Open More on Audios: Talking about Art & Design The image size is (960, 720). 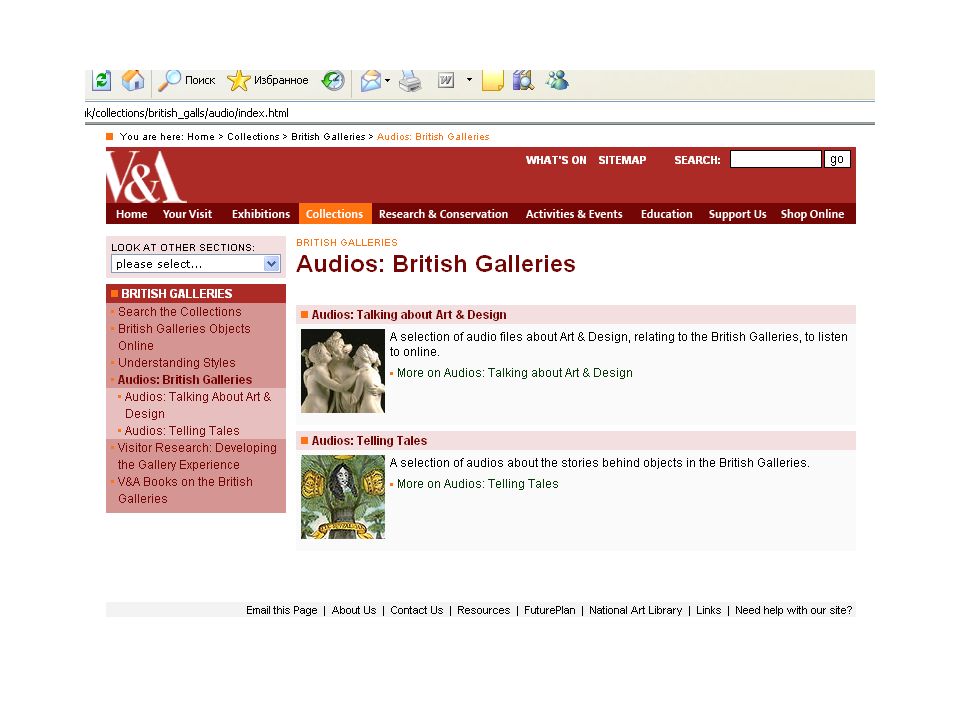tap(514, 373)
